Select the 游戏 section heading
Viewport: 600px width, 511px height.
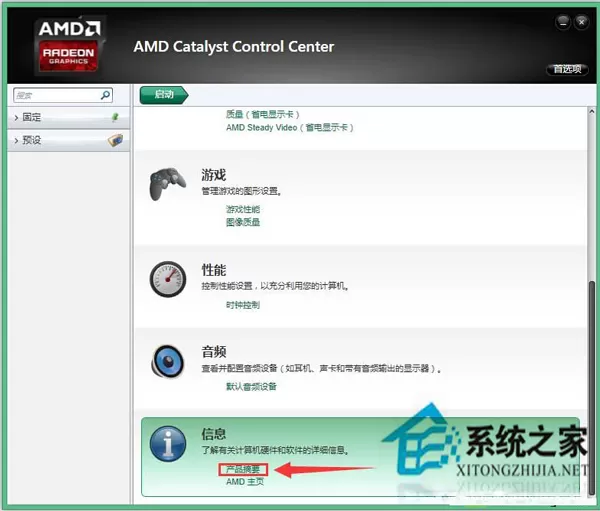tap(214, 175)
